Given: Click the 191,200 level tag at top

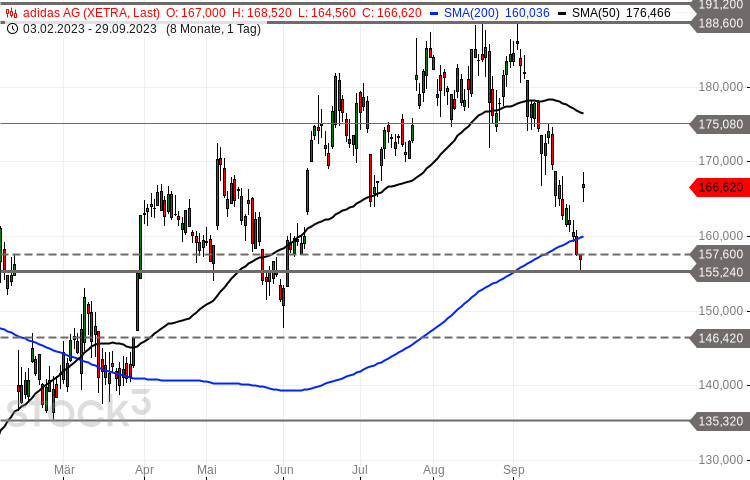Looking at the screenshot, I should 720,5.
